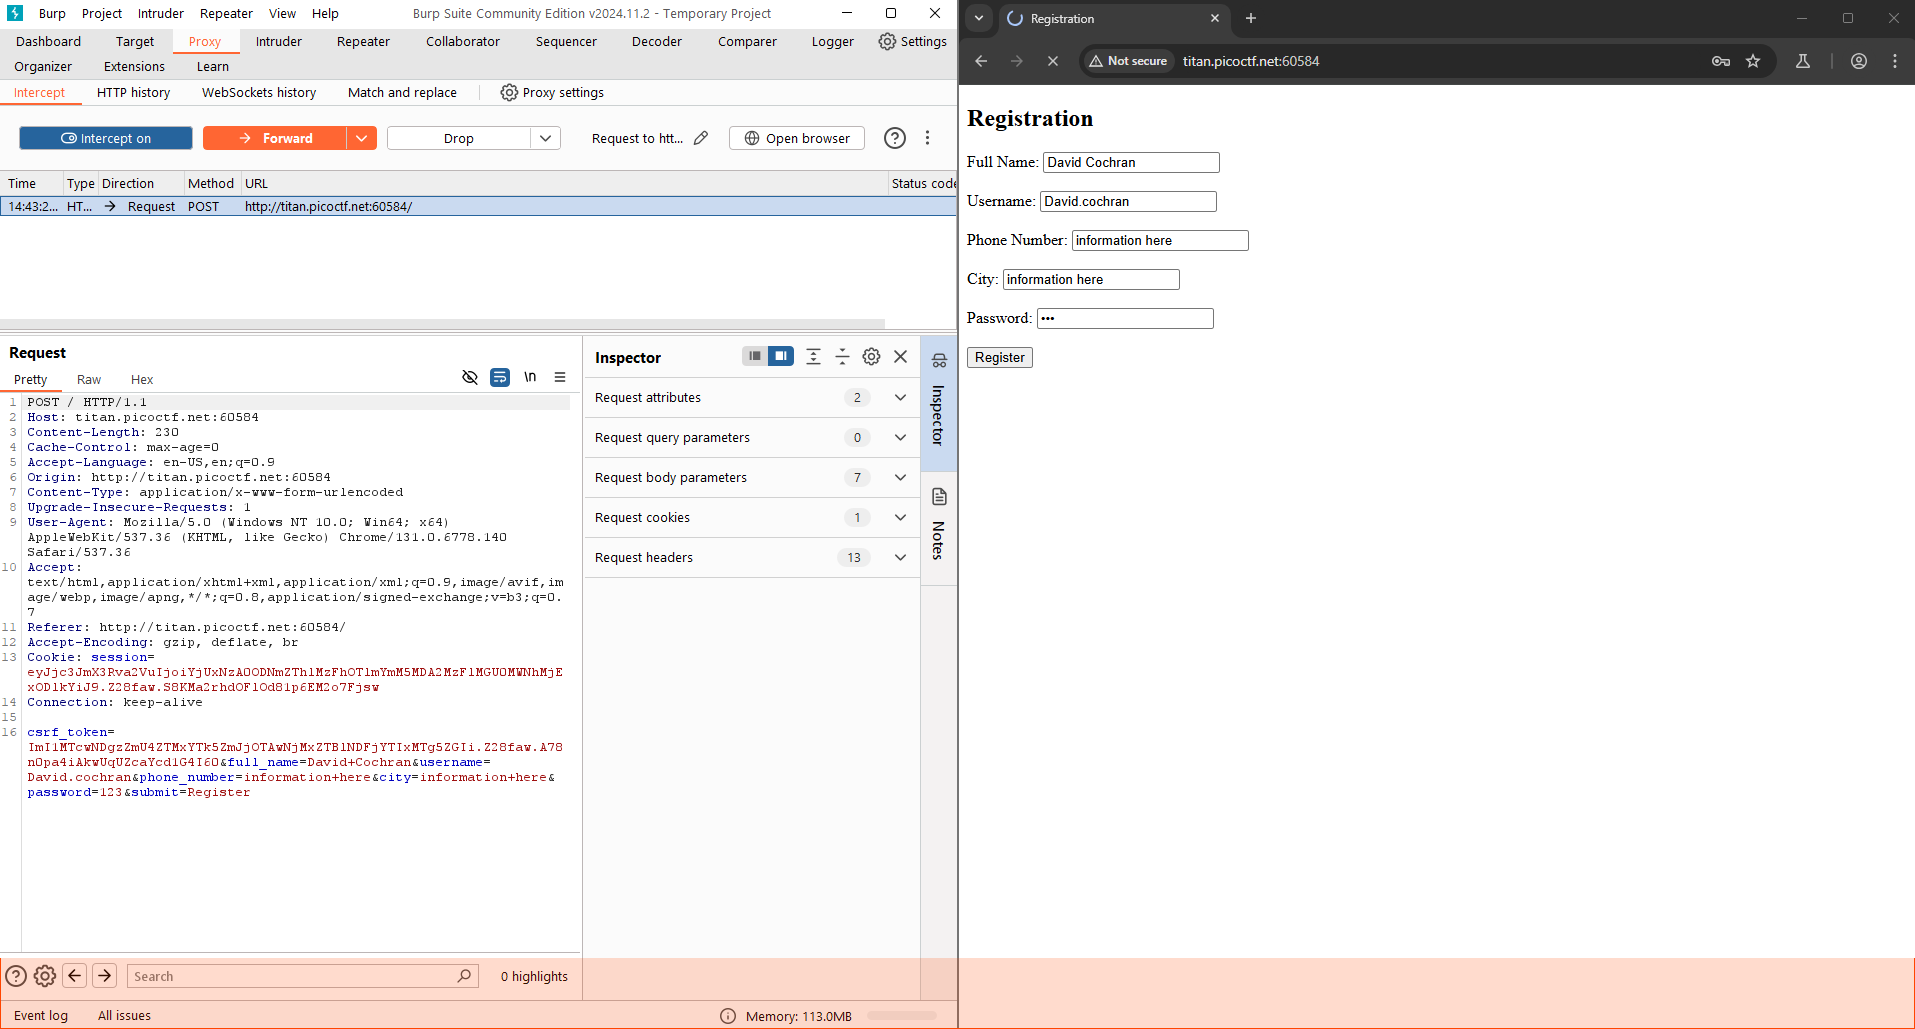Select the intercepted POST request row
This screenshot has width=1915, height=1029.
coord(478,206)
